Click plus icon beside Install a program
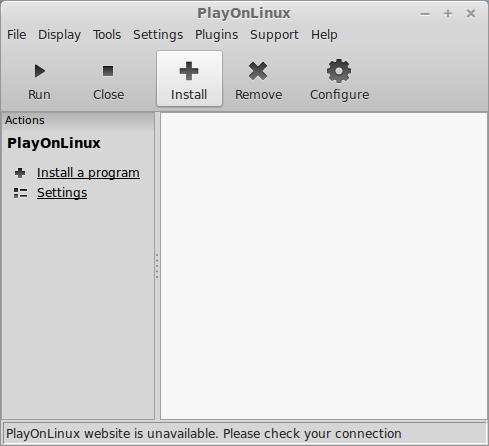This screenshot has height=446, width=489. click(x=20, y=173)
